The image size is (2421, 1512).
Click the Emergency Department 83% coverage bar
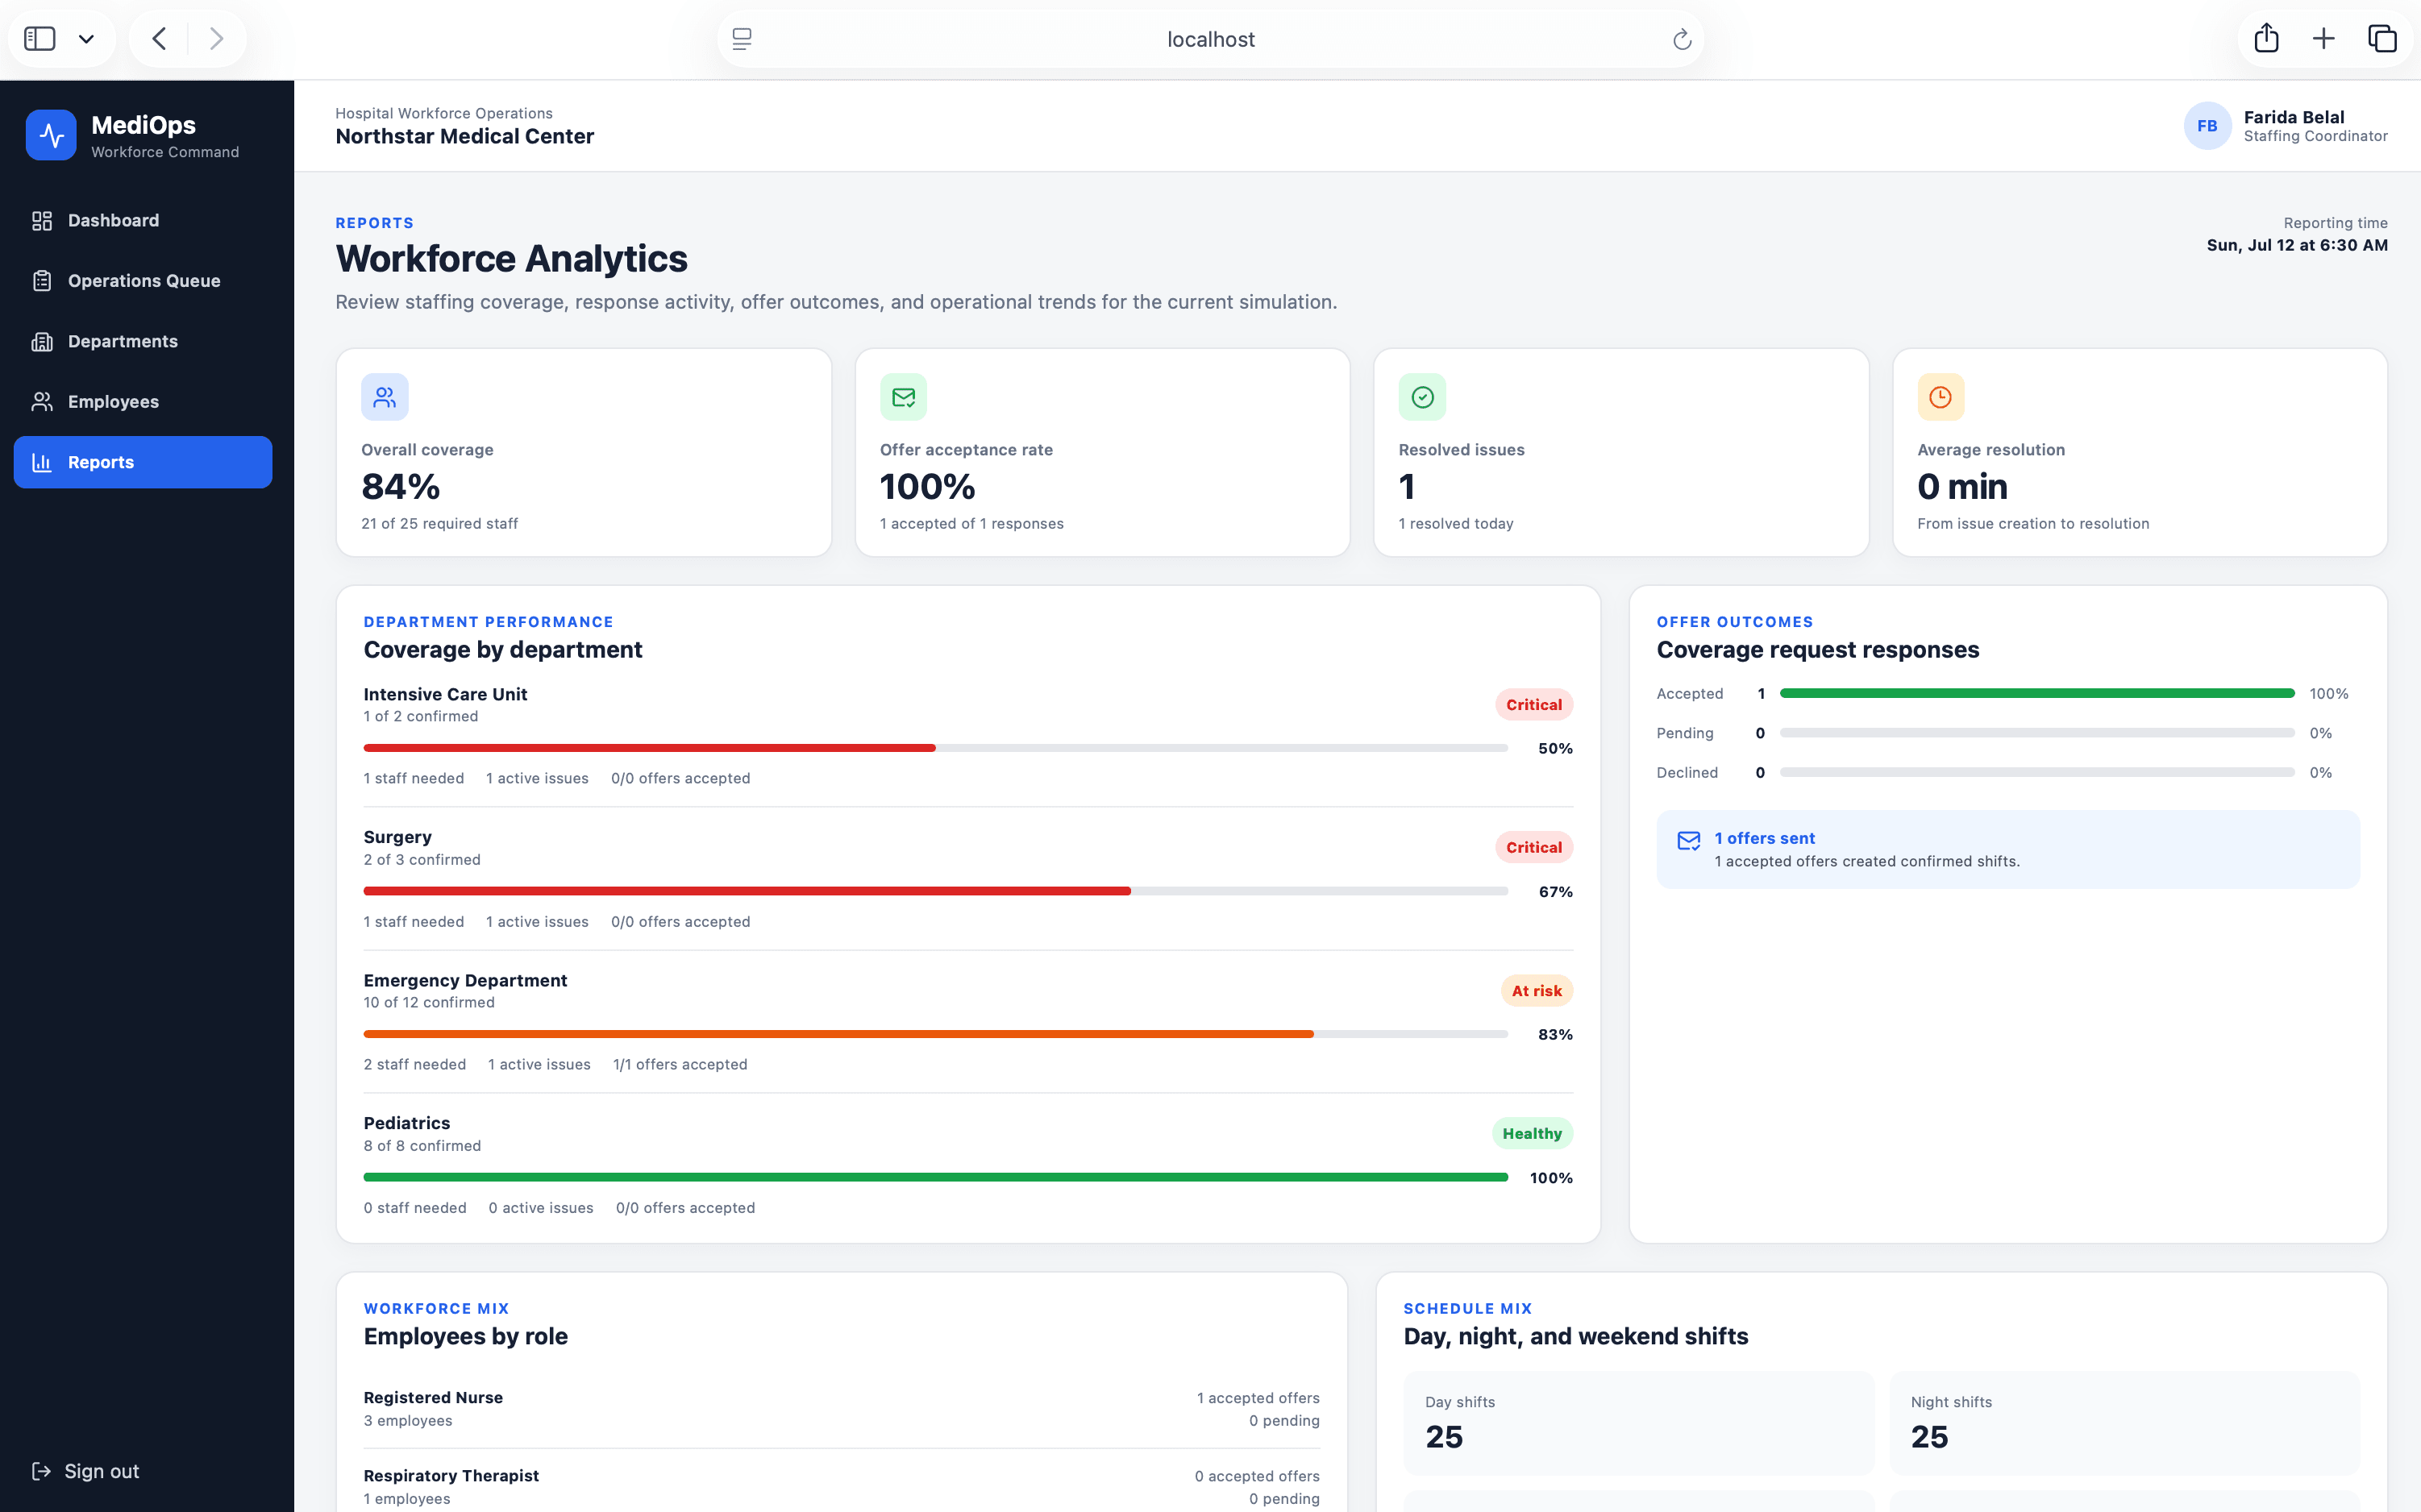(935, 1034)
